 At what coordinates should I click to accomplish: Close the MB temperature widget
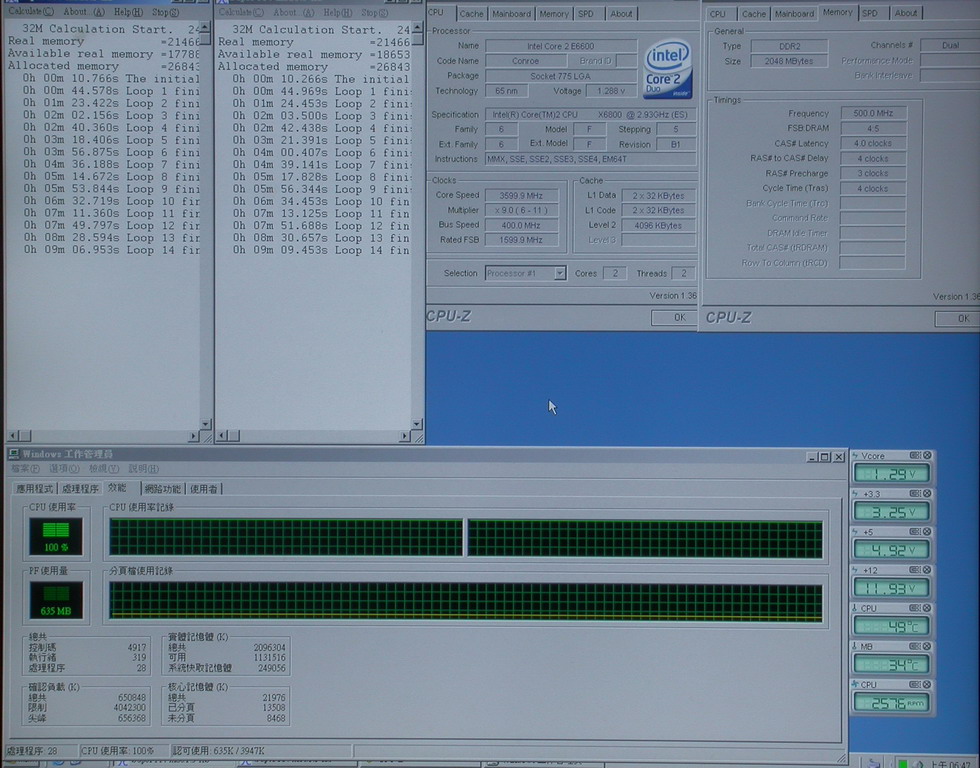point(928,646)
